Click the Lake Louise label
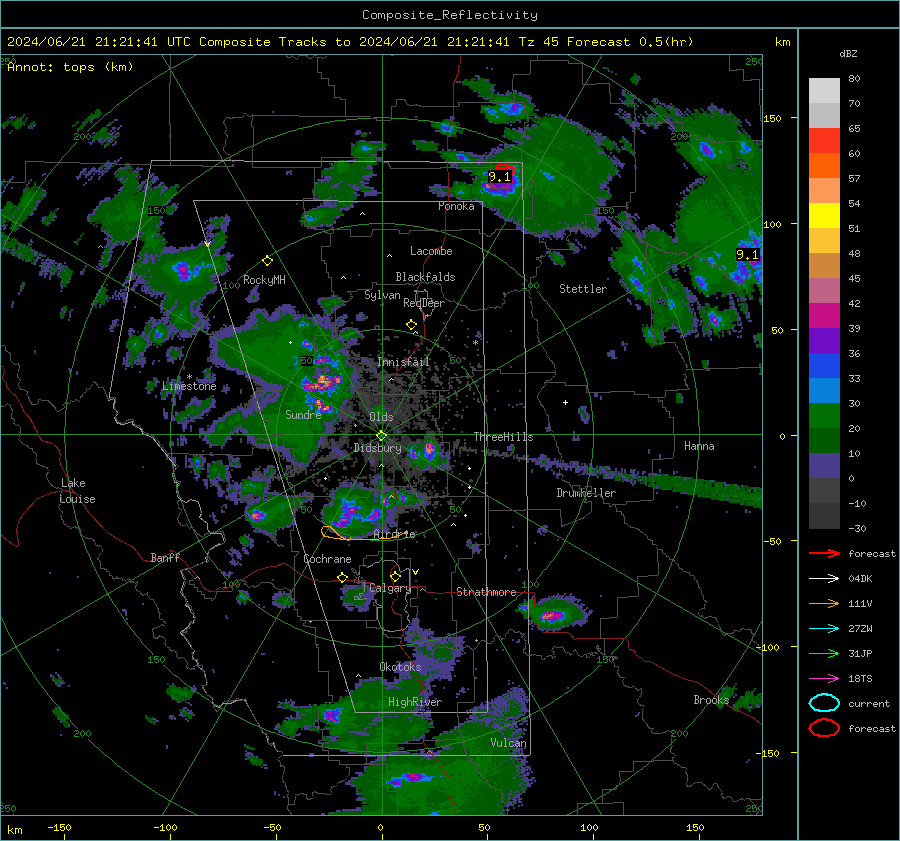 tap(77, 491)
